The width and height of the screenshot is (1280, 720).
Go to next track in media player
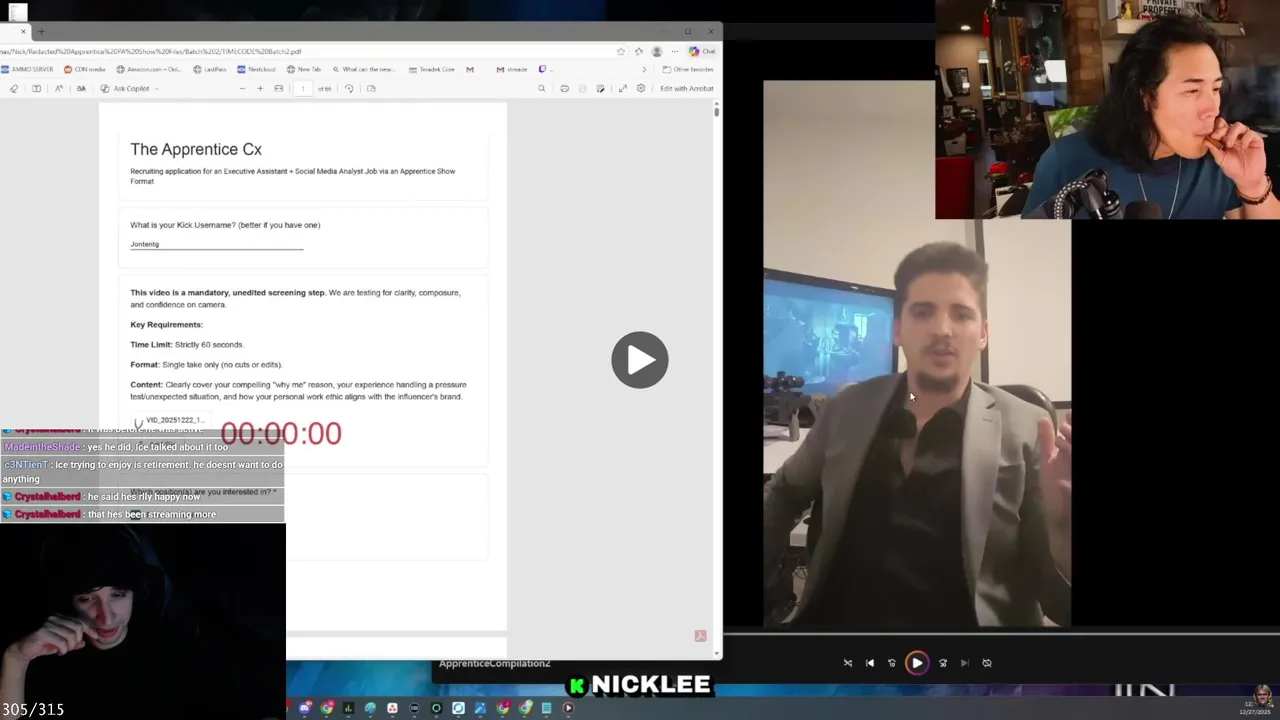coord(965,663)
